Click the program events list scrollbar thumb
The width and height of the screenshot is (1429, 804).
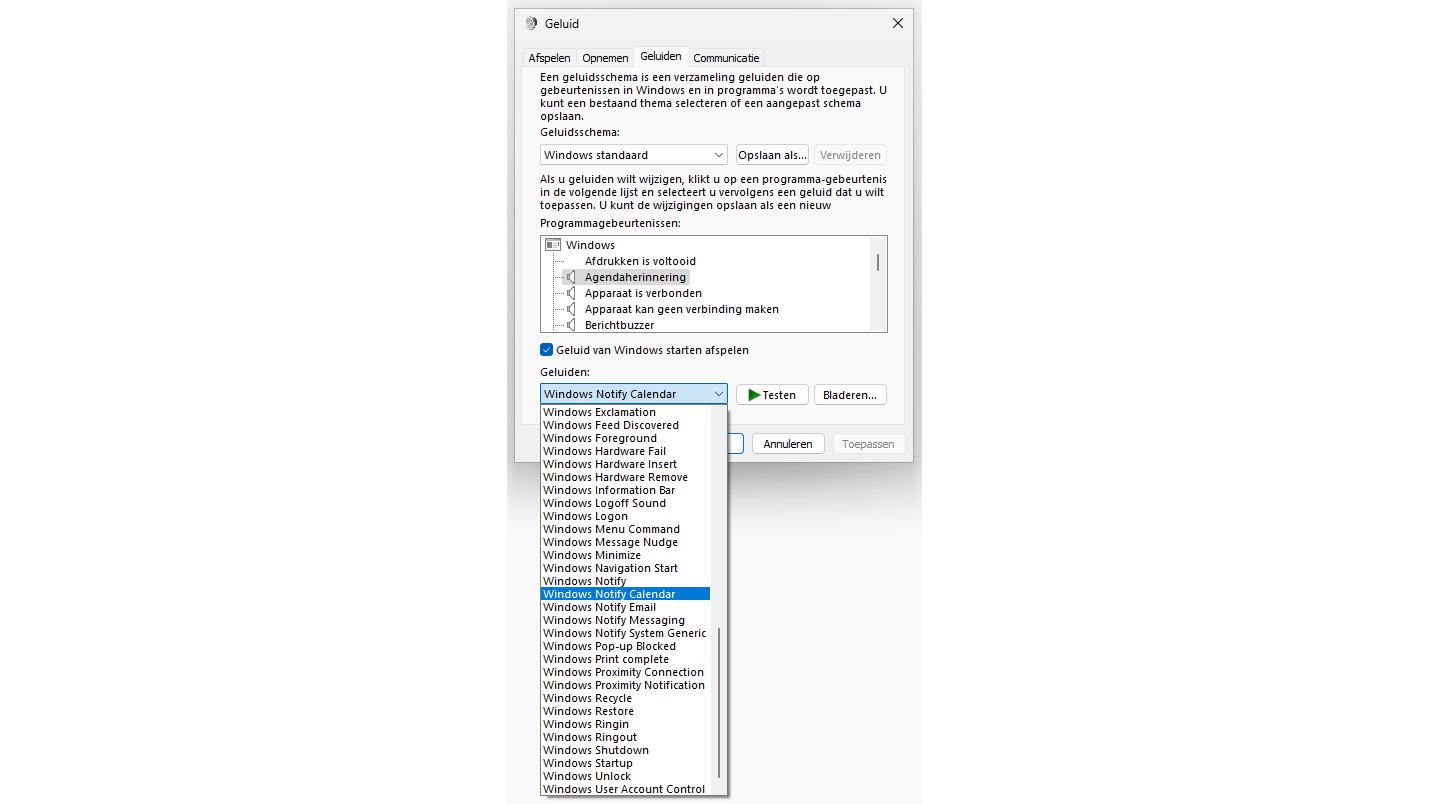click(x=878, y=262)
